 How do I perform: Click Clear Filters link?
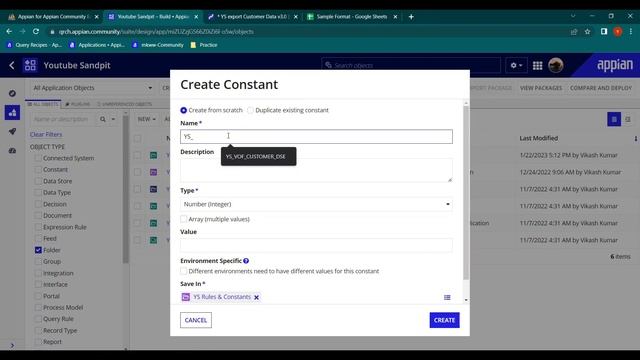click(x=46, y=134)
